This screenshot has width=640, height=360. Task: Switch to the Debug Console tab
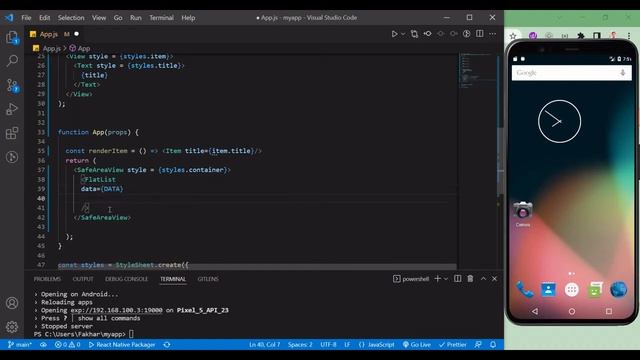[x=127, y=279]
